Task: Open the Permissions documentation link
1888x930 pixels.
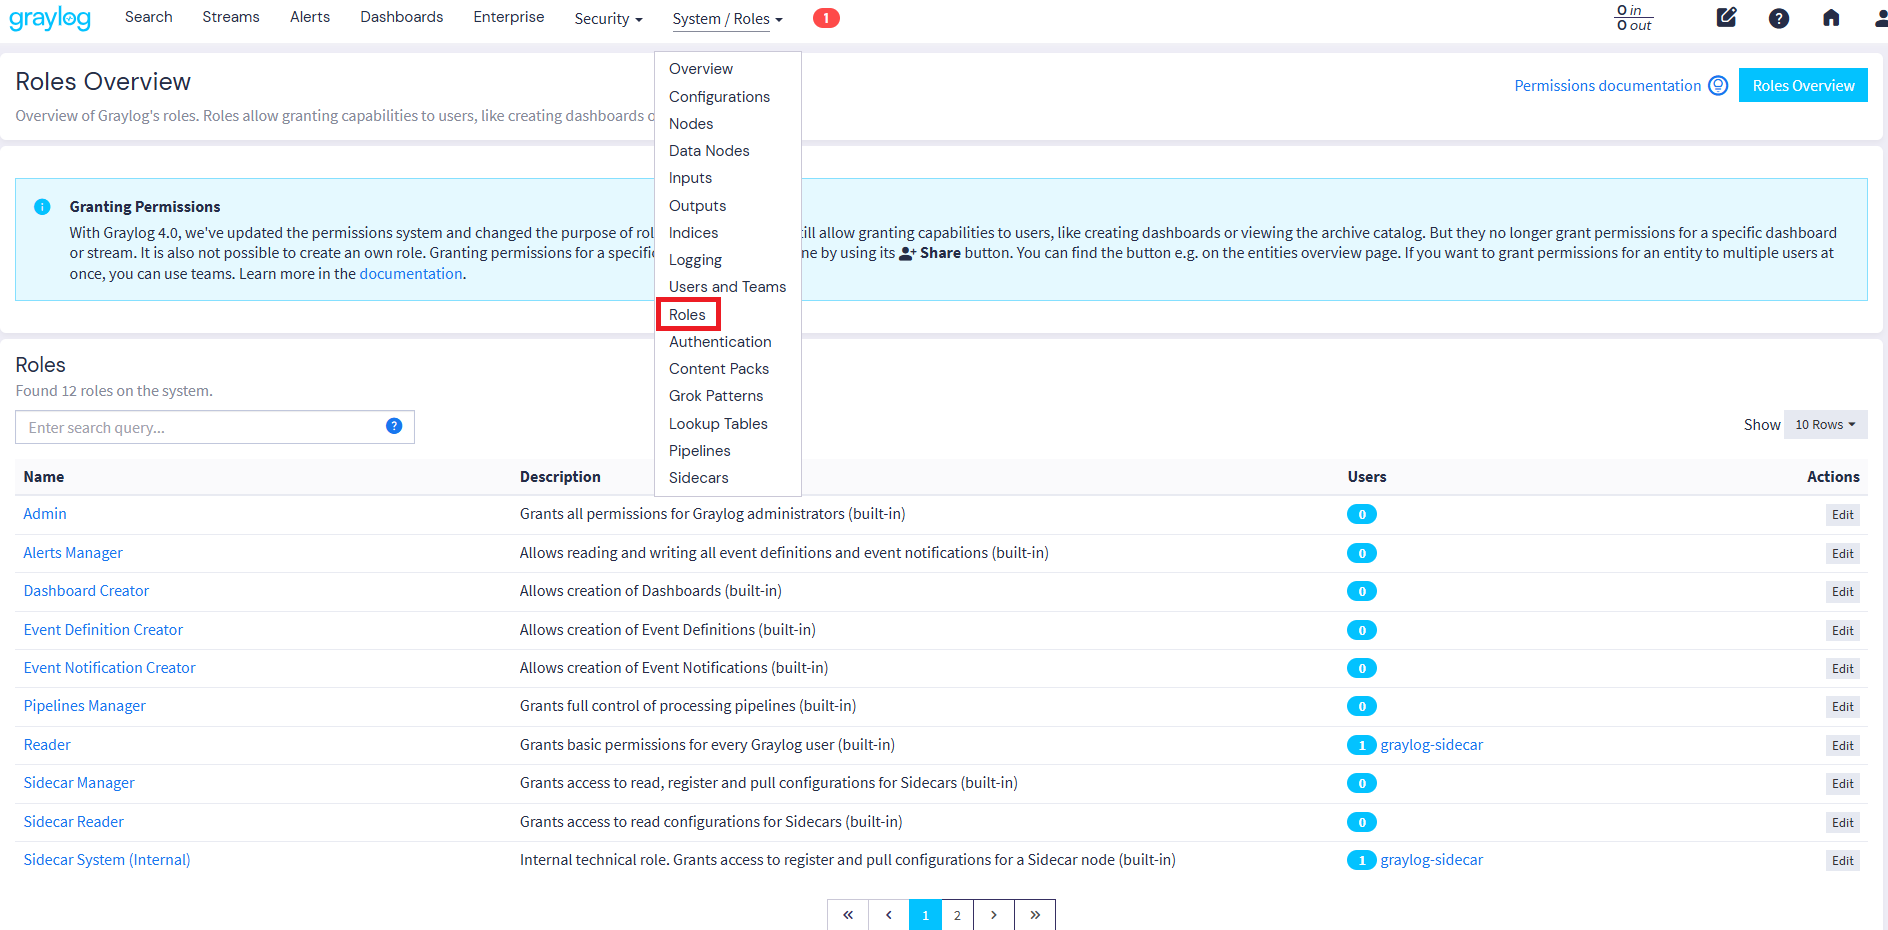Action: pos(1607,86)
